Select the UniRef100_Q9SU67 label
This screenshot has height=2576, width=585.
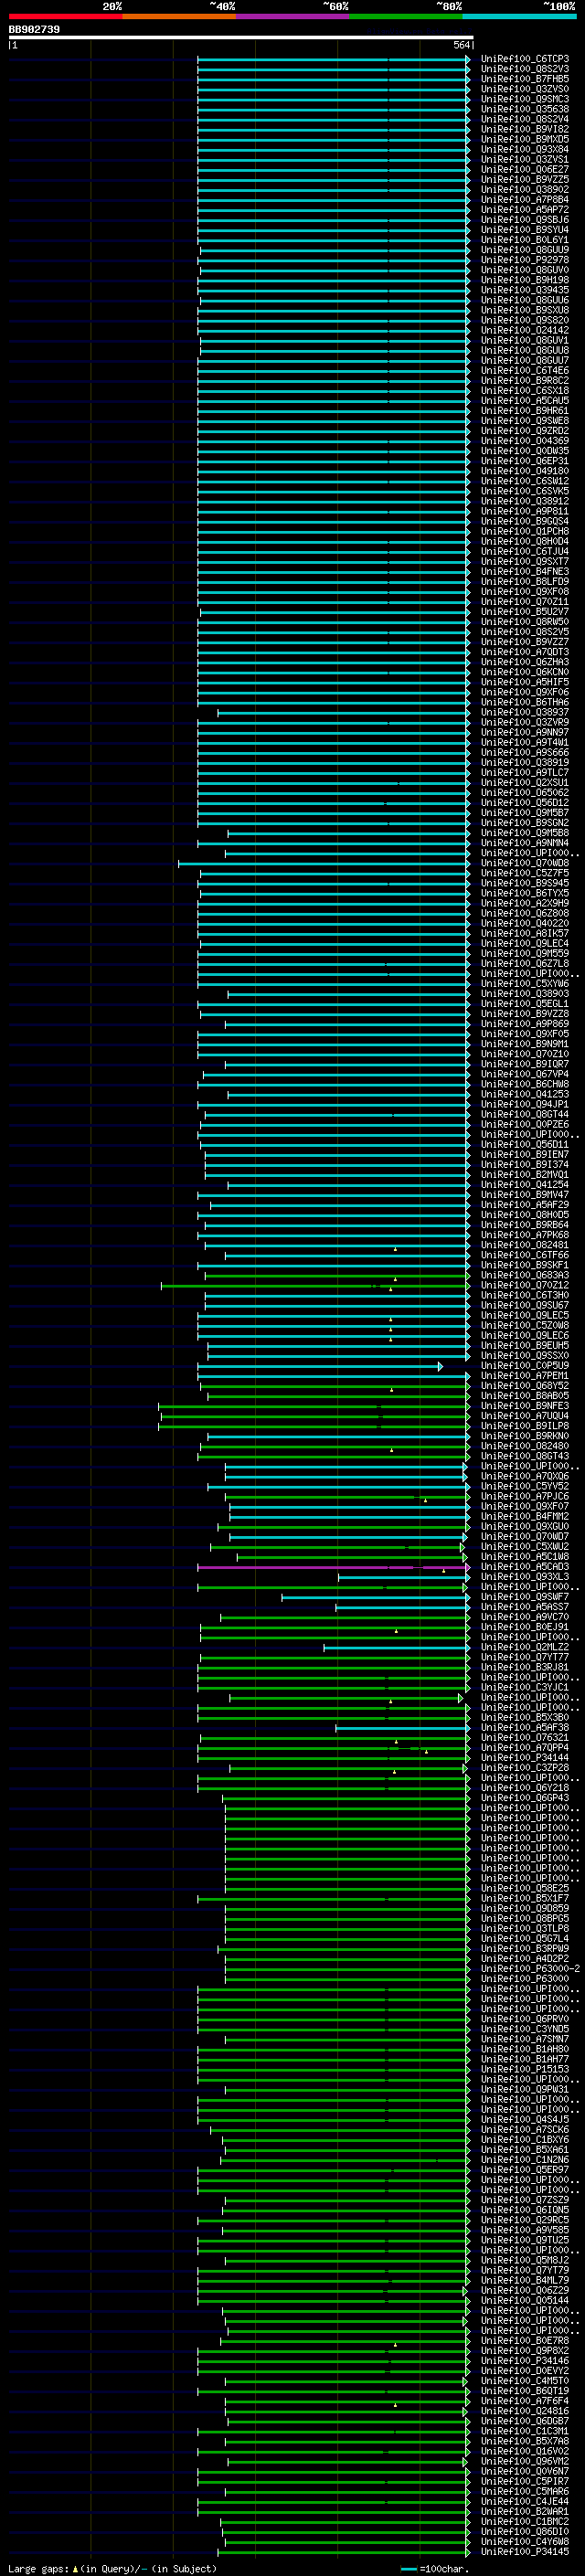[x=524, y=1305]
